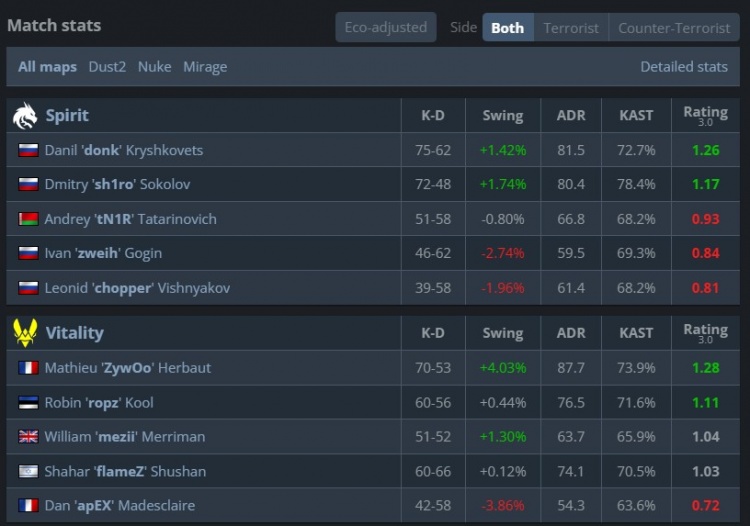This screenshot has height=526, width=750.
Task: Switch to the Dust2 map tab
Action: [107, 67]
